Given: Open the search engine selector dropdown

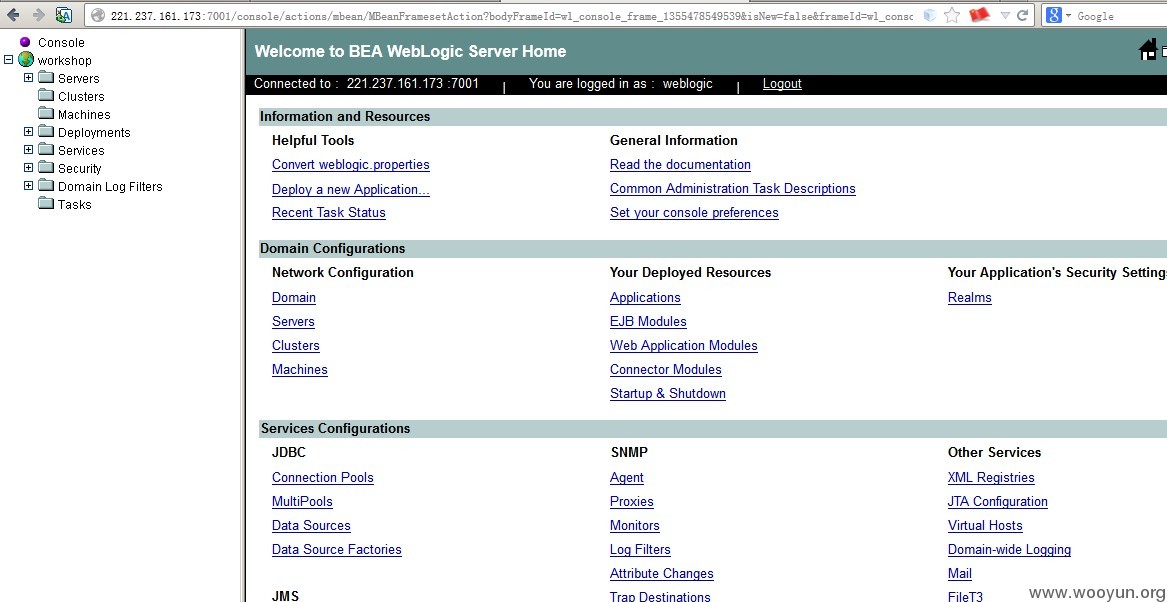Looking at the screenshot, I should tap(1069, 16).
